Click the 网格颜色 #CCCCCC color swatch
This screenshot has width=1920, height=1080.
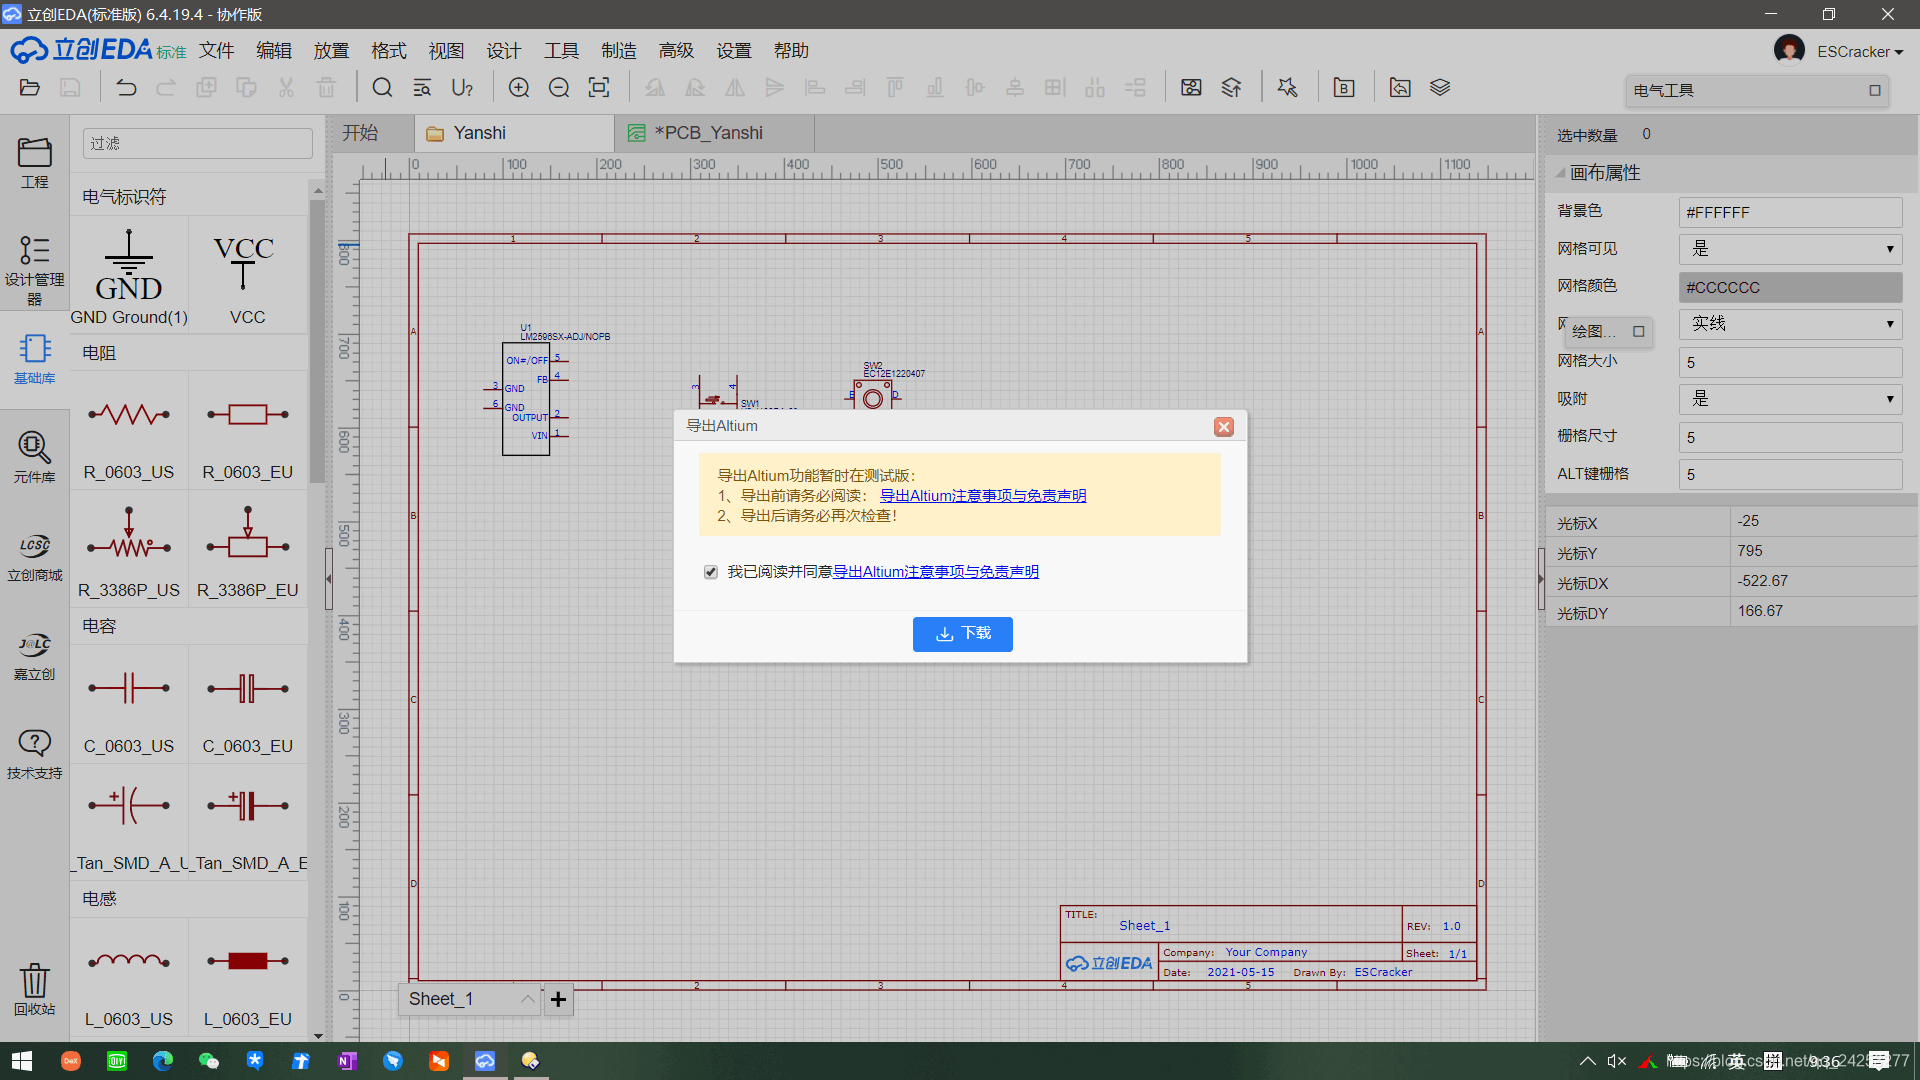click(x=1790, y=287)
